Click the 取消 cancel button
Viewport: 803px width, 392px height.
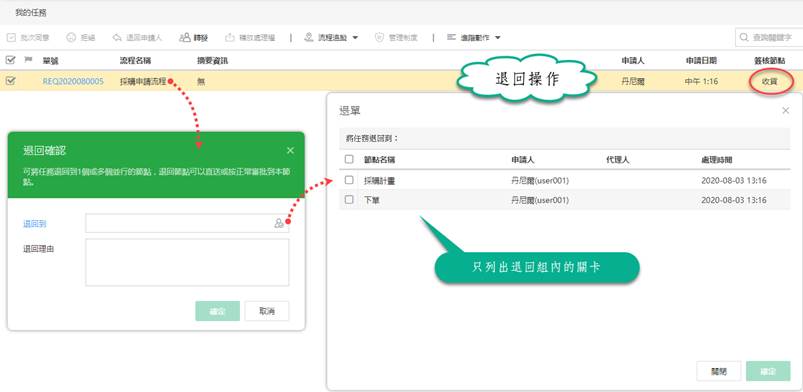[267, 311]
